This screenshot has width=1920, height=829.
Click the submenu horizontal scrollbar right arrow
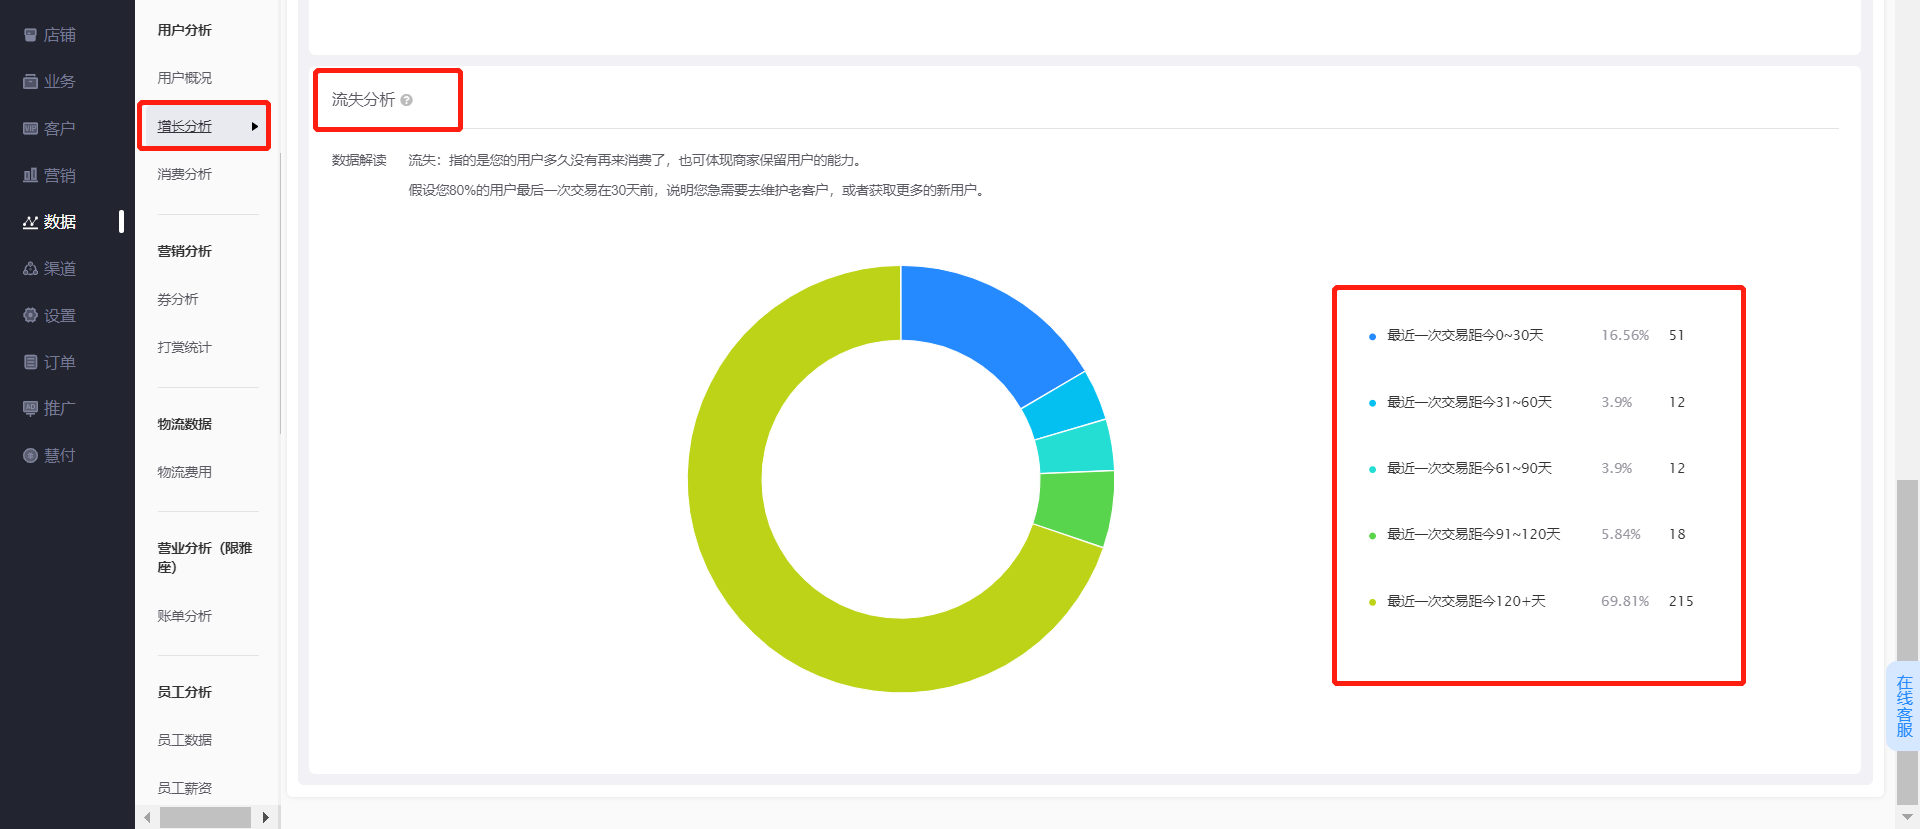265,817
